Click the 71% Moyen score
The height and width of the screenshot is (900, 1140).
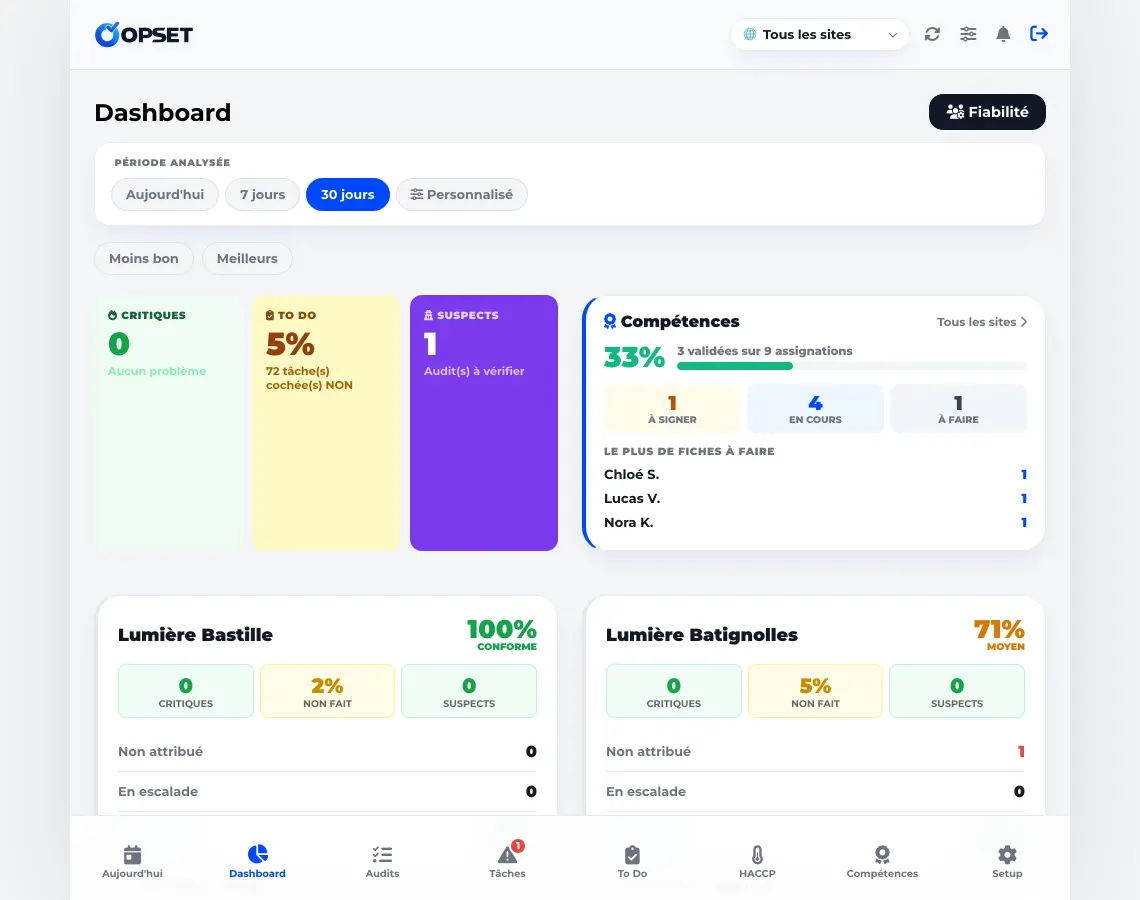click(x=999, y=635)
